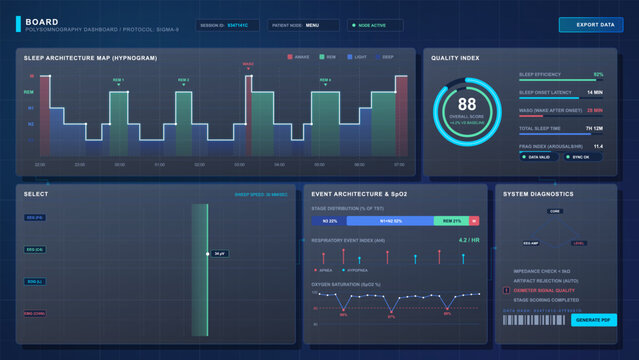
Task: Click the CORE diagnostics node
Action: point(555,211)
